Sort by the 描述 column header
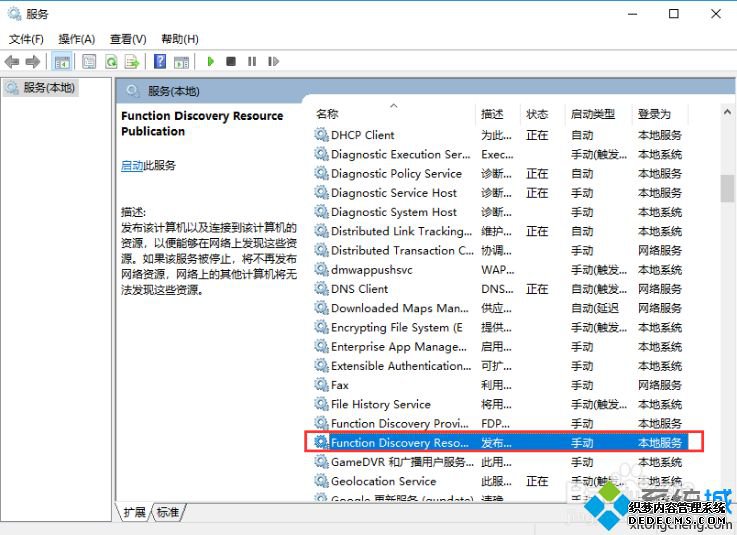 tap(497, 114)
